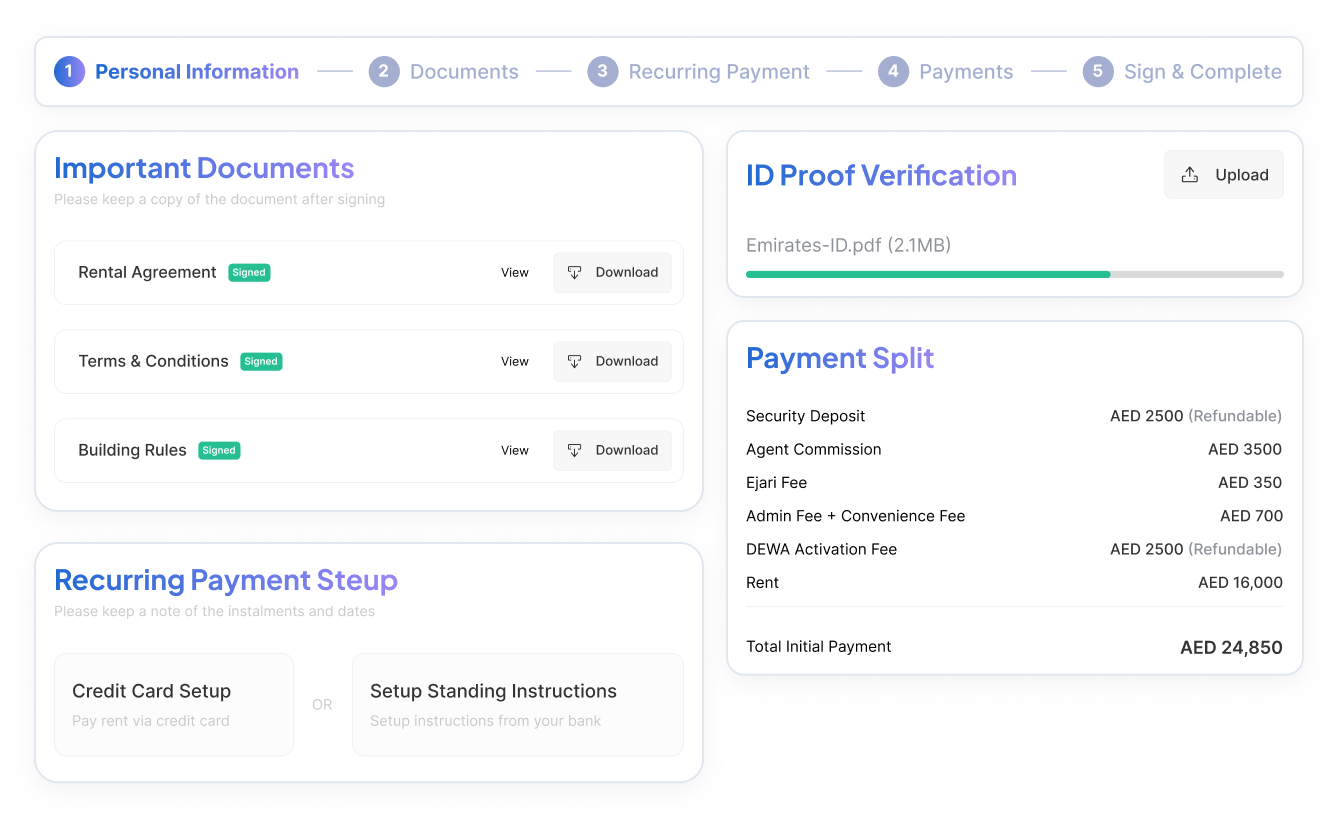Click download icon for Building Rules
Screen dimensions: 1338x820
[x=574, y=450]
